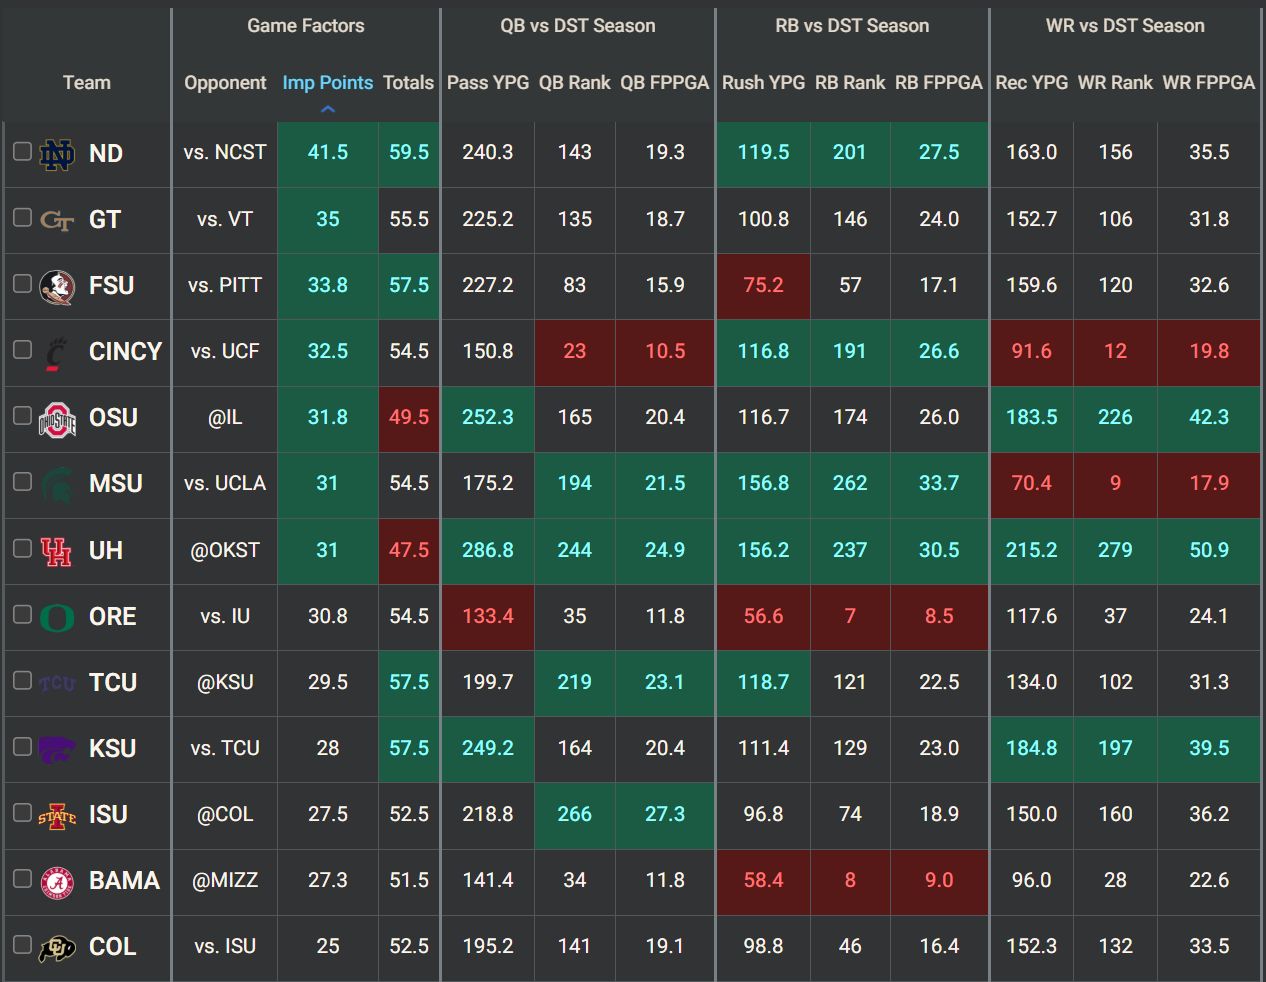Sort by RB Rank column header

(x=850, y=83)
